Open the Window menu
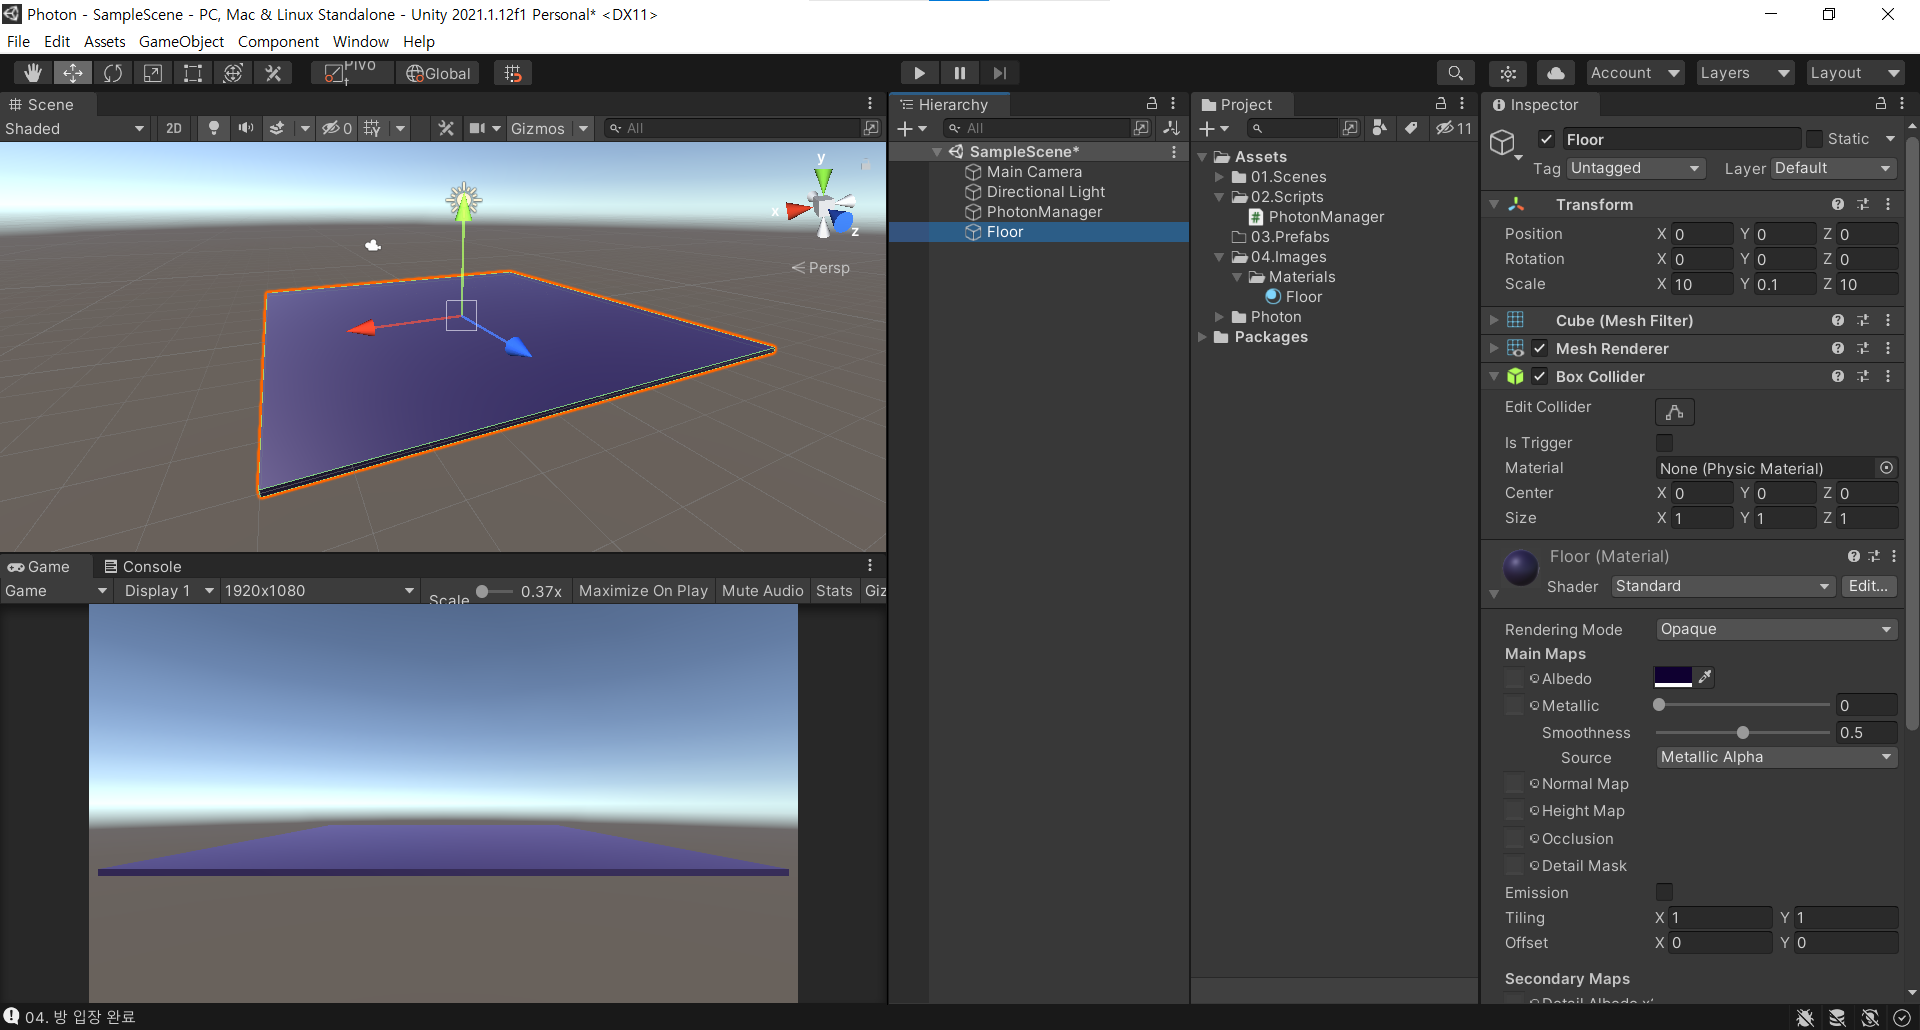Image resolution: width=1920 pixels, height=1030 pixels. [x=361, y=41]
